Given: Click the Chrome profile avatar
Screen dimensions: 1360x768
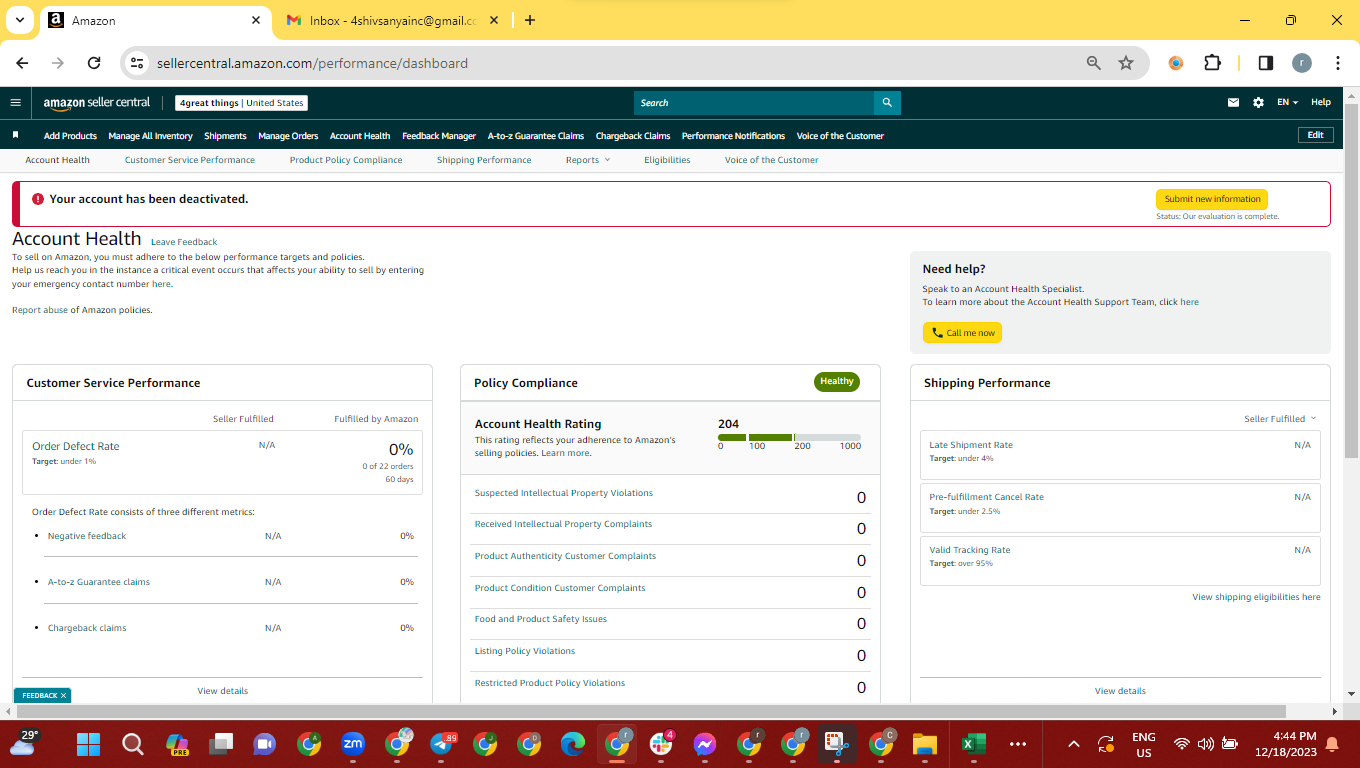Looking at the screenshot, I should 1302,63.
